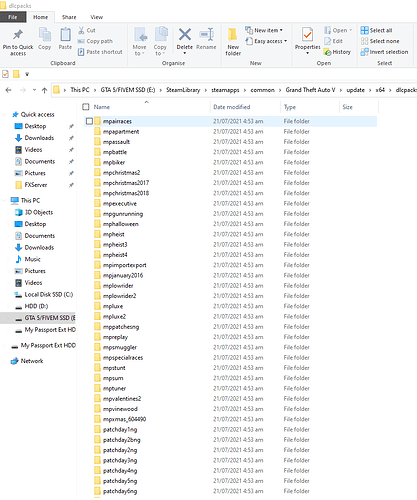Click History in the Open group
The height and width of the screenshot is (500, 417).
[x=337, y=52]
